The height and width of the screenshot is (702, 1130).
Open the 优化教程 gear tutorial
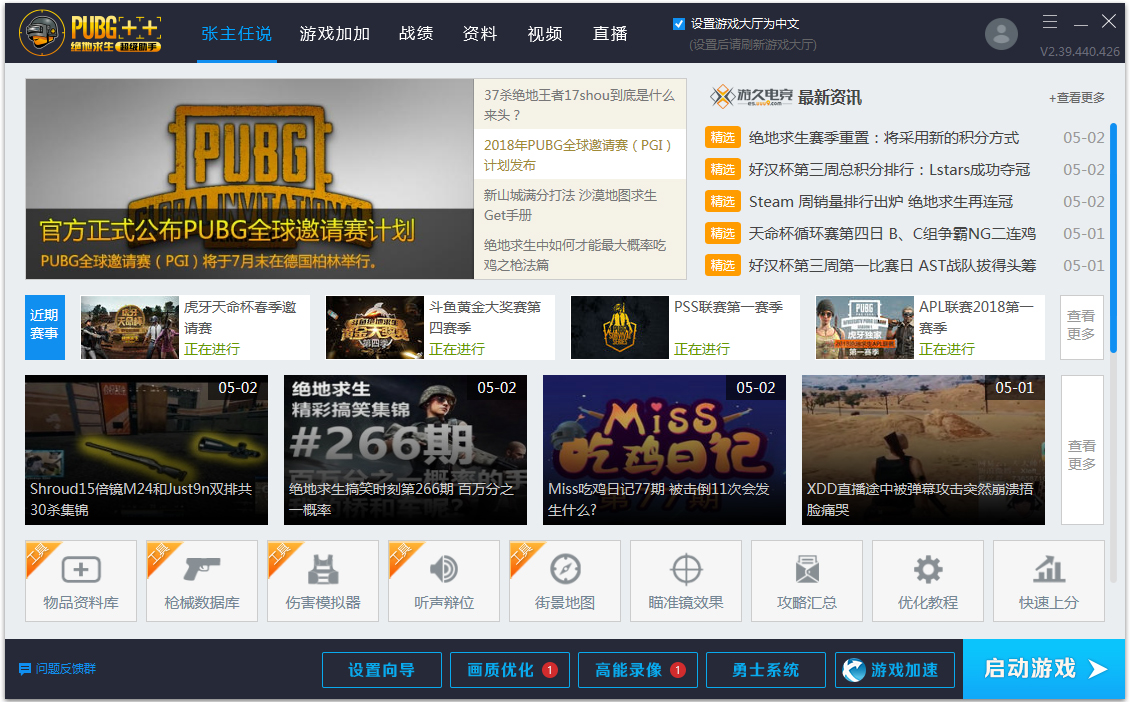click(928, 581)
